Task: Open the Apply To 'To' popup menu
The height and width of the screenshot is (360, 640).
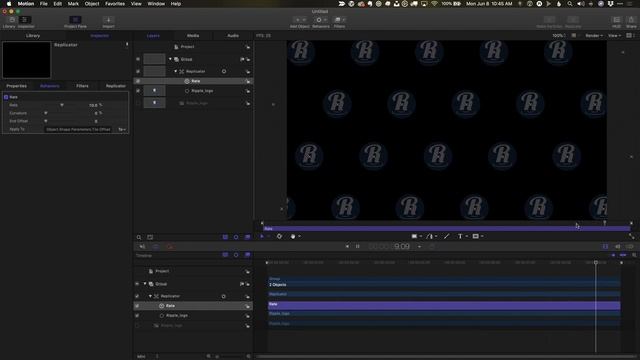Action: pyautogui.click(x=122, y=129)
